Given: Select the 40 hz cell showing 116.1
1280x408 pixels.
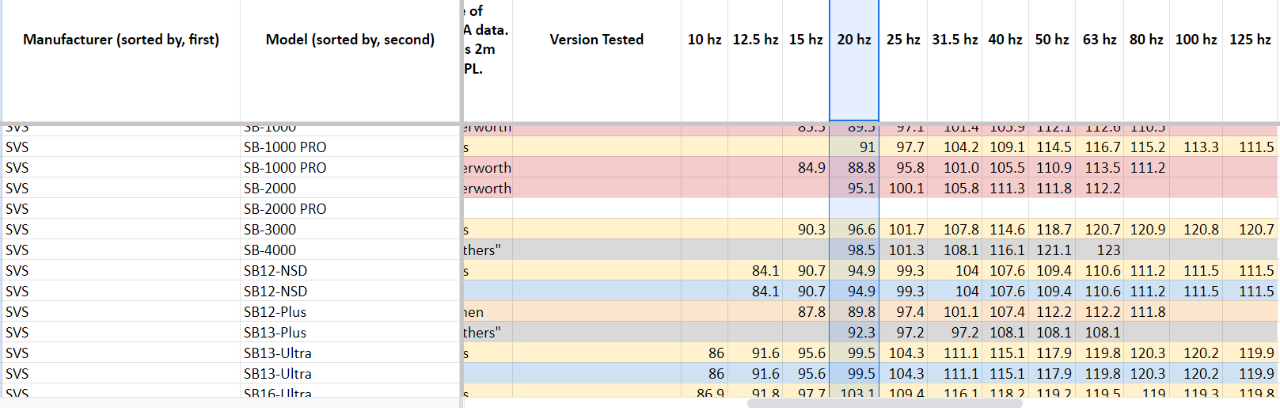Looking at the screenshot, I should pyautogui.click(x=1003, y=250).
